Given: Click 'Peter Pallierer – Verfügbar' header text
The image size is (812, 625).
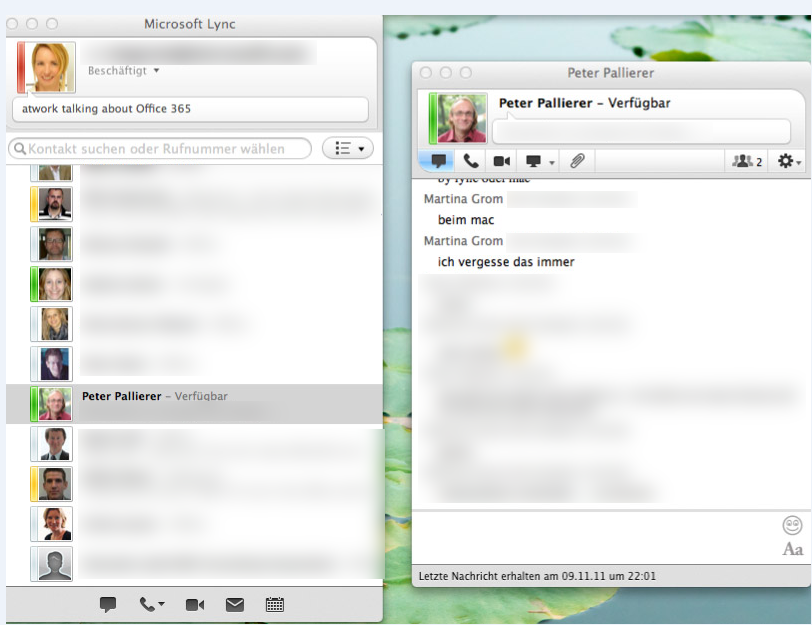Looking at the screenshot, I should 584,103.
